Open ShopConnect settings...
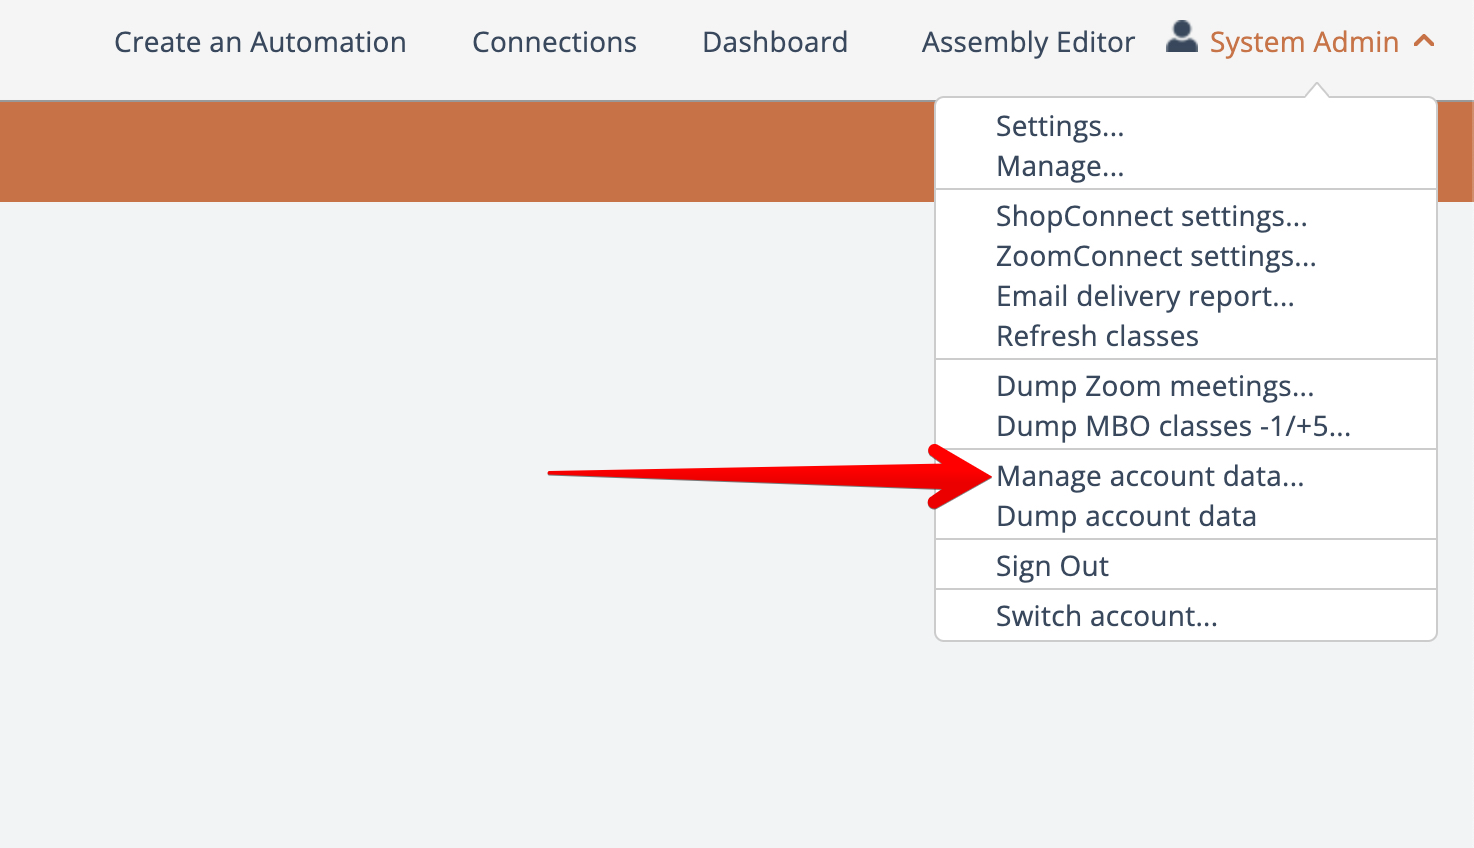 [1151, 217]
